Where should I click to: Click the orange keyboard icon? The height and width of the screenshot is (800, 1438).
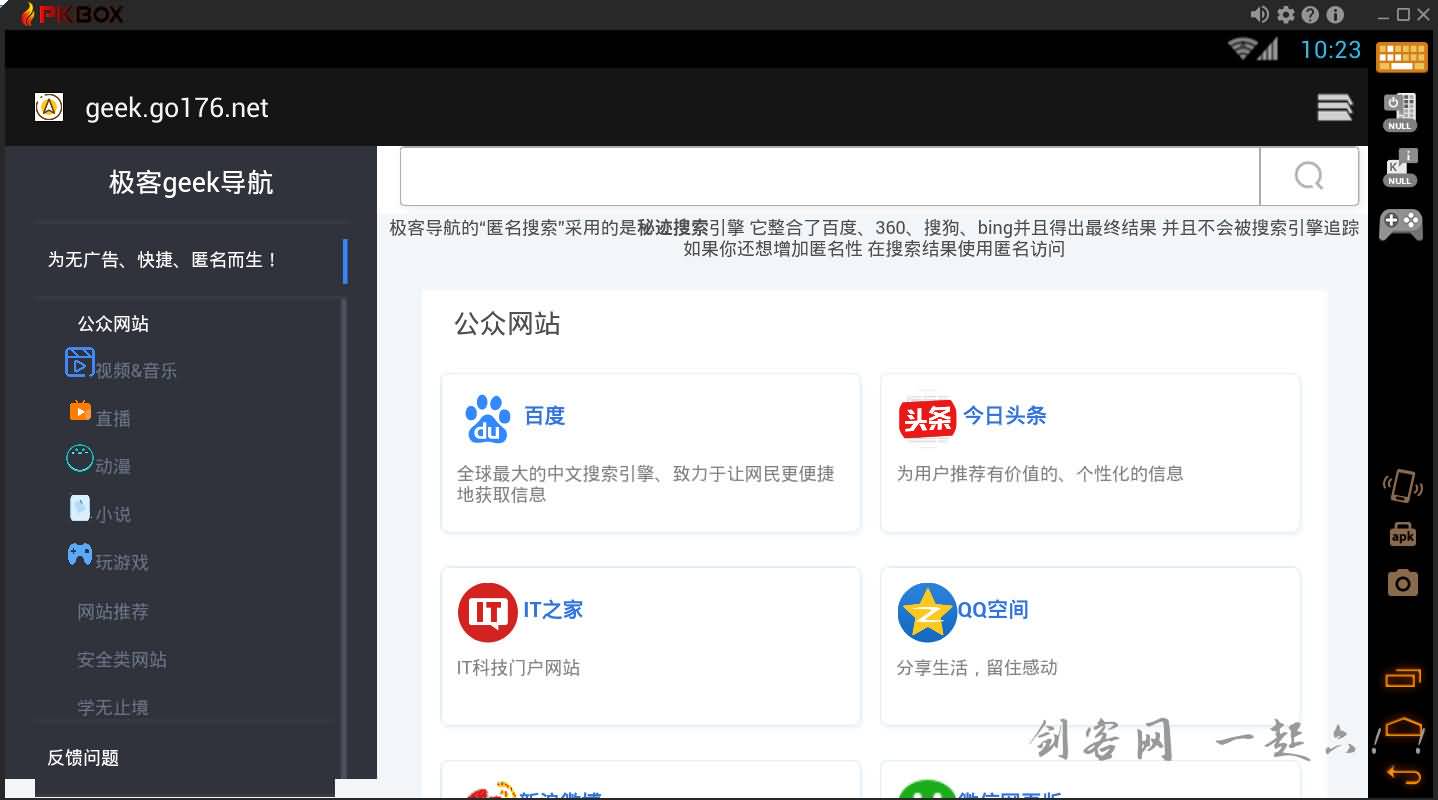[x=1402, y=58]
